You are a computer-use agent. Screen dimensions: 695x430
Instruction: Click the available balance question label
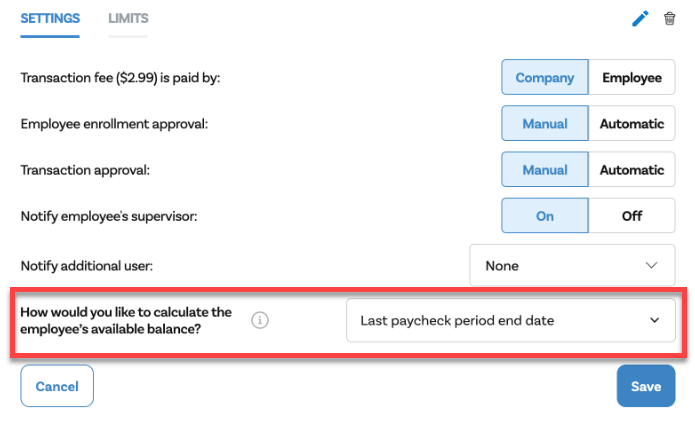tap(126, 321)
